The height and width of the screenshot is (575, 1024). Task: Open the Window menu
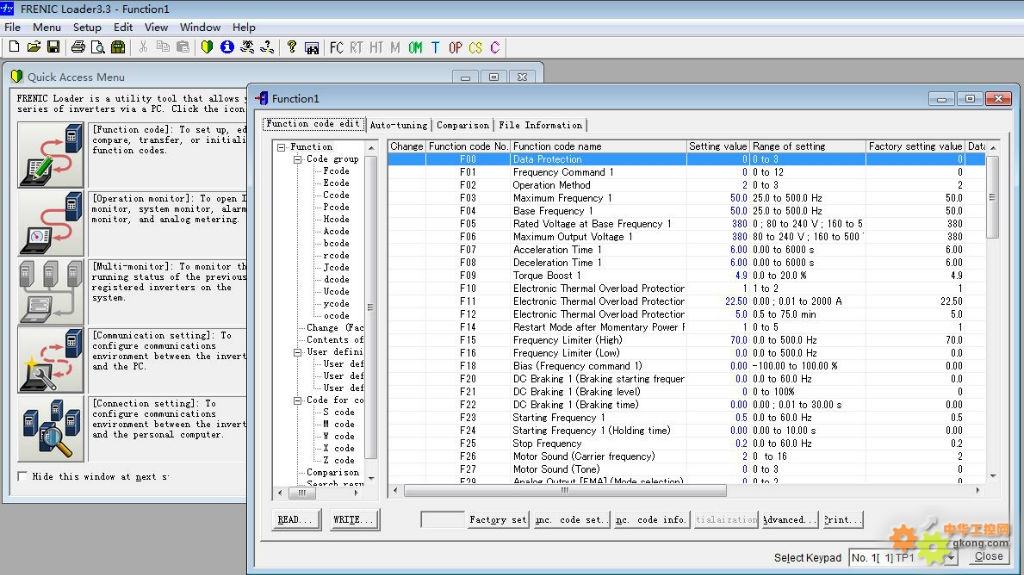click(x=200, y=27)
